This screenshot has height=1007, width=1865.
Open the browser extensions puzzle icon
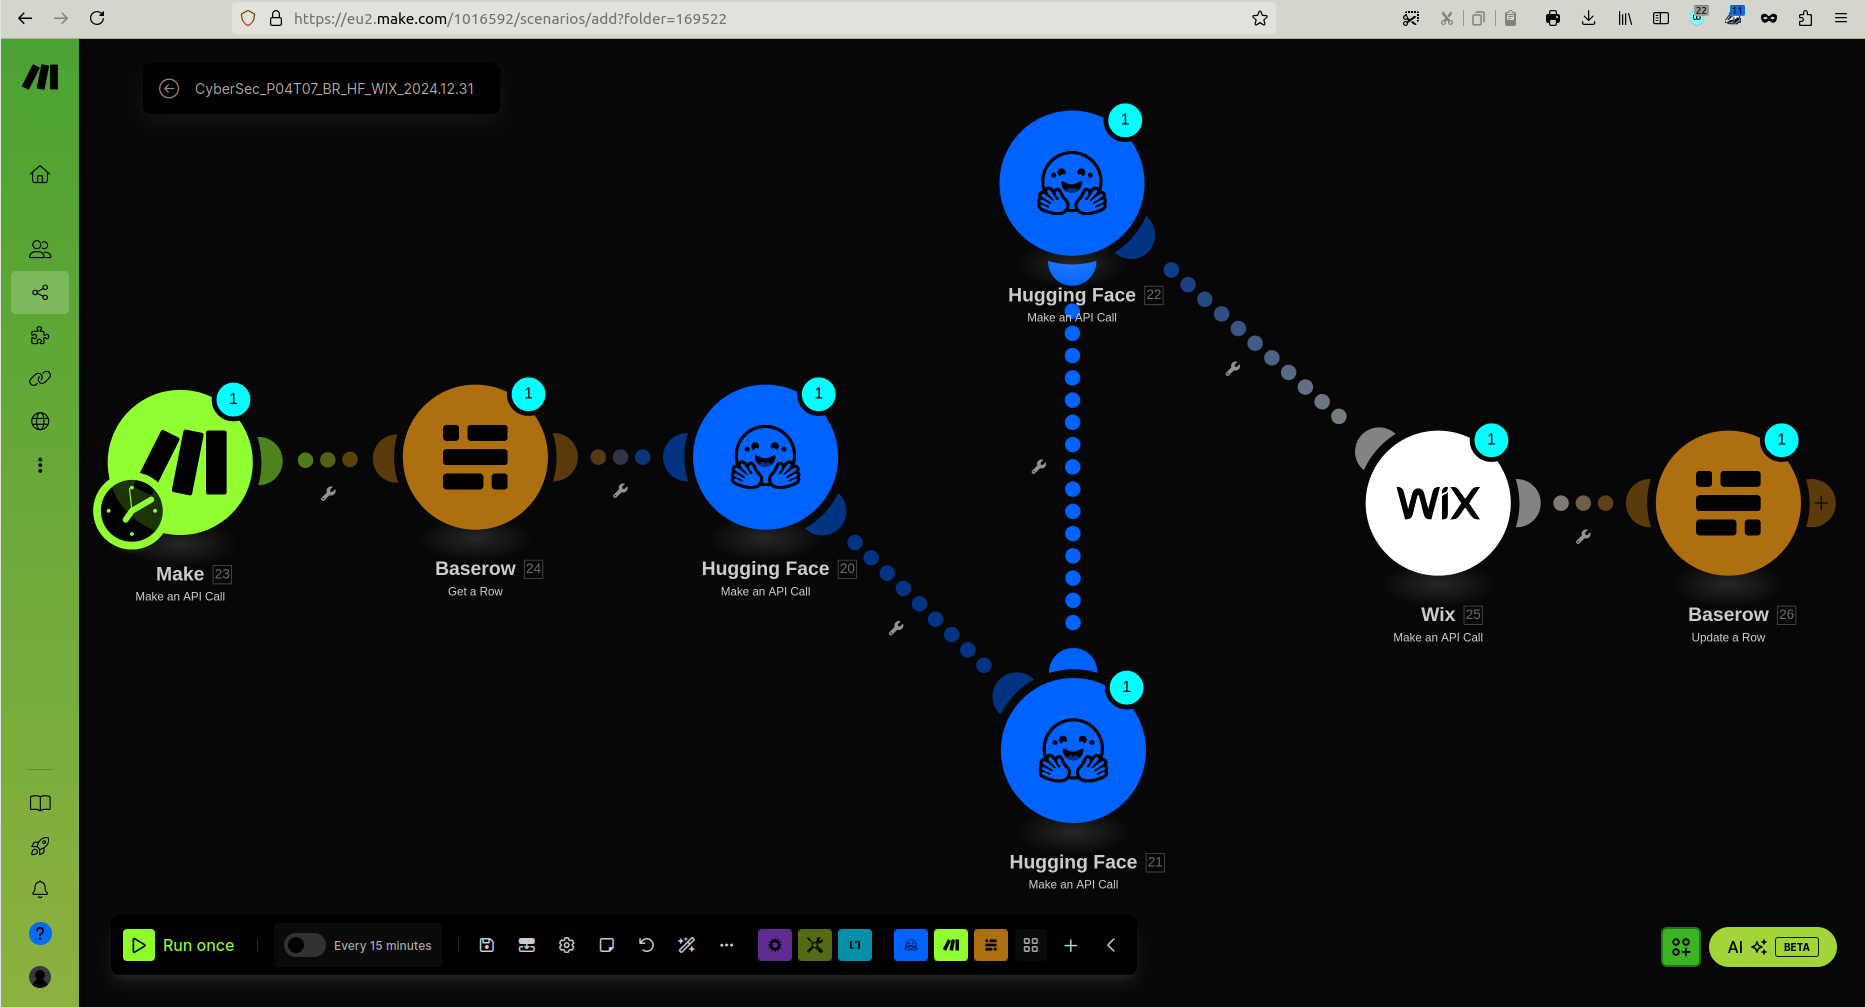pyautogui.click(x=1805, y=18)
